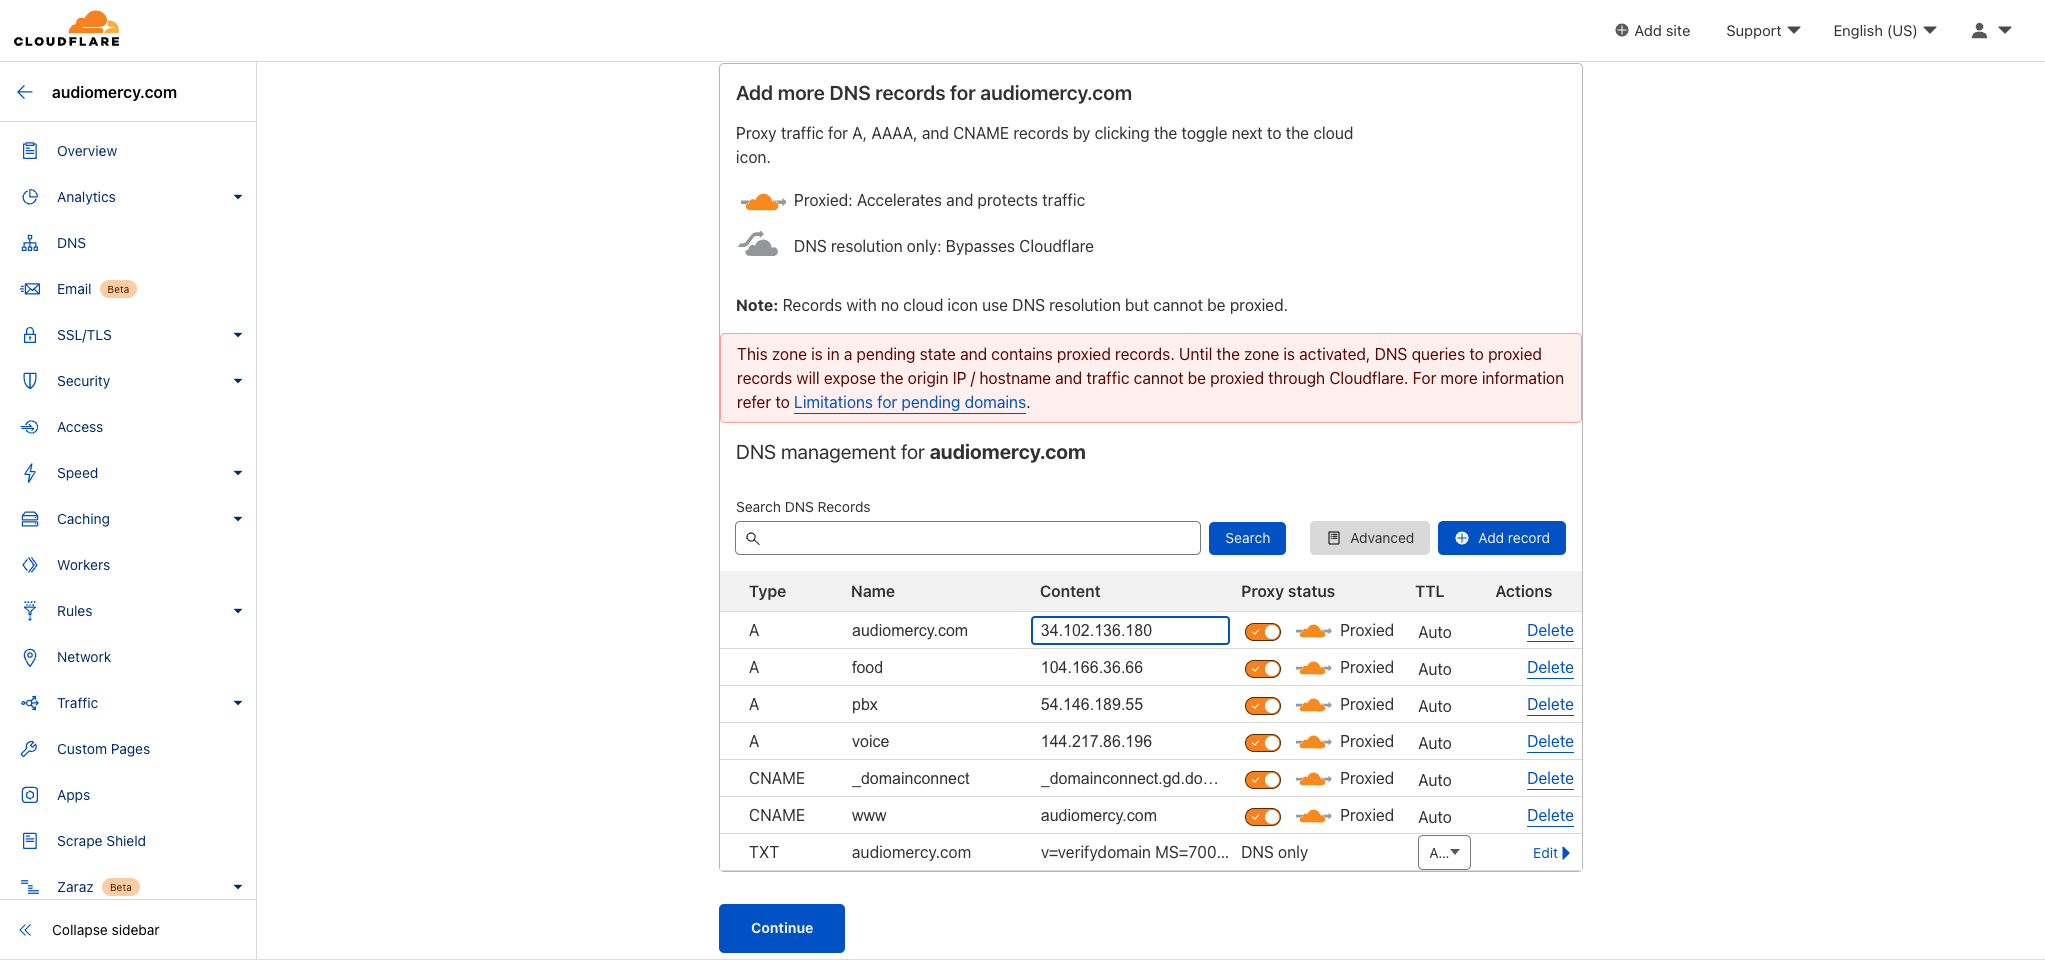Delete the www CNAME record

(x=1550, y=816)
